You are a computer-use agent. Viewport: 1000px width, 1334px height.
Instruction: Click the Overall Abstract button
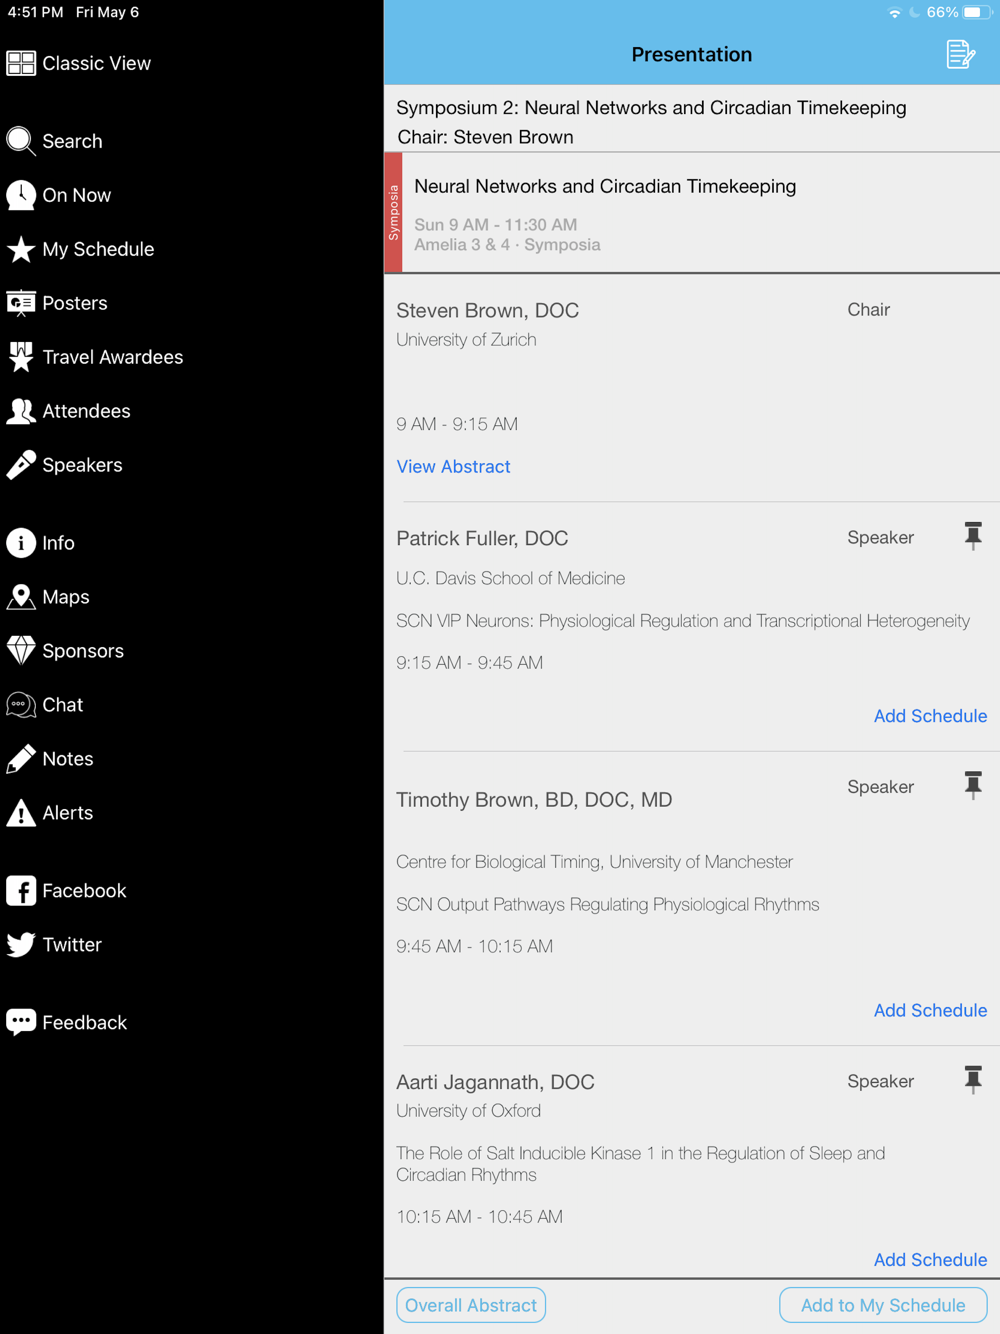[x=471, y=1305]
